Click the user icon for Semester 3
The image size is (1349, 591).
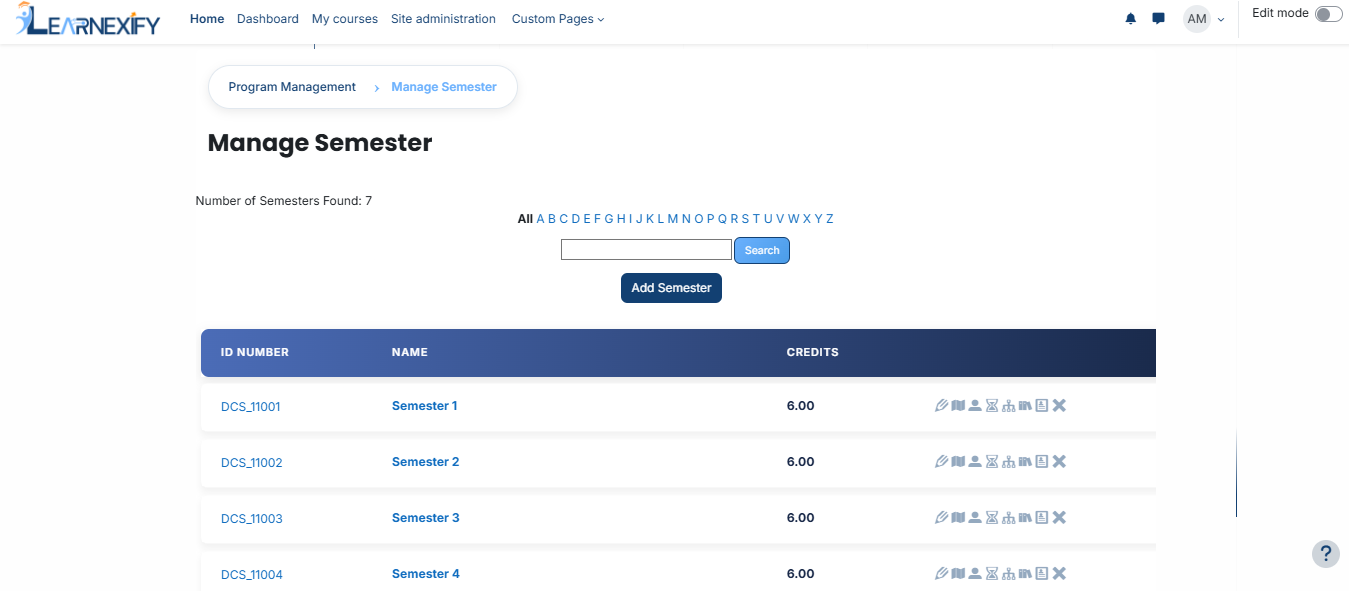coord(975,518)
